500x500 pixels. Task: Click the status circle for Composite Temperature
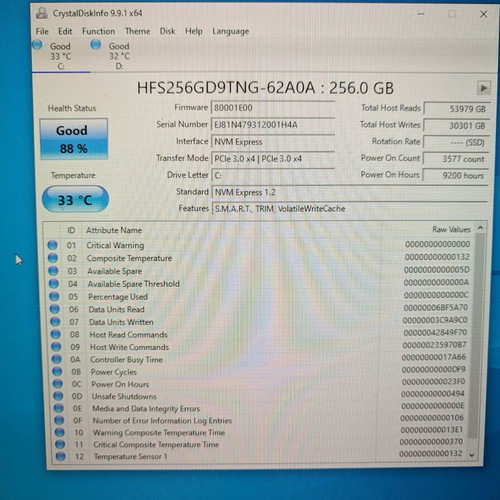pos(53,258)
